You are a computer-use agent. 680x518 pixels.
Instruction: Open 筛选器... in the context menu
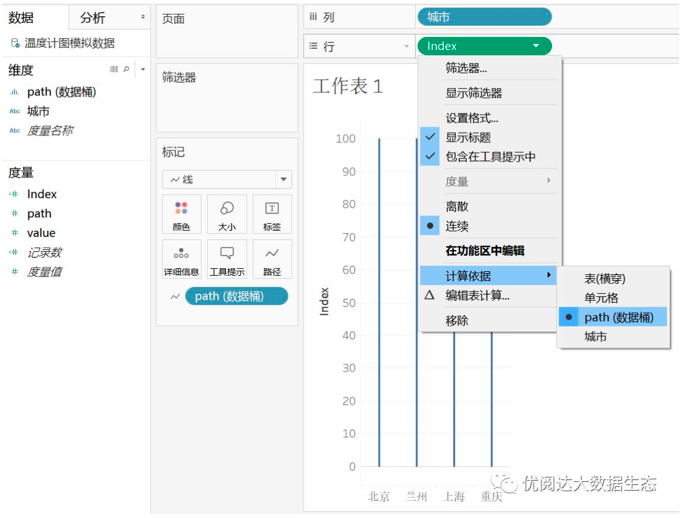point(466,68)
